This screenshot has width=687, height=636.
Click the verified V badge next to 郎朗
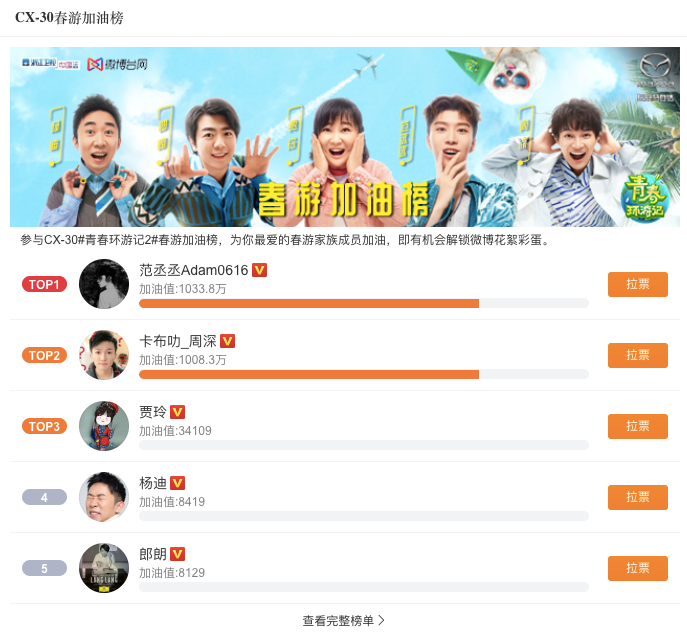[x=177, y=554]
